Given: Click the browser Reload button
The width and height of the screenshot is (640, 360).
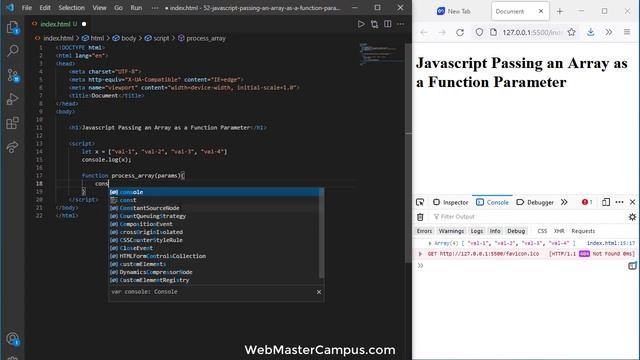Looking at the screenshot, I should pyautogui.click(x=460, y=32).
